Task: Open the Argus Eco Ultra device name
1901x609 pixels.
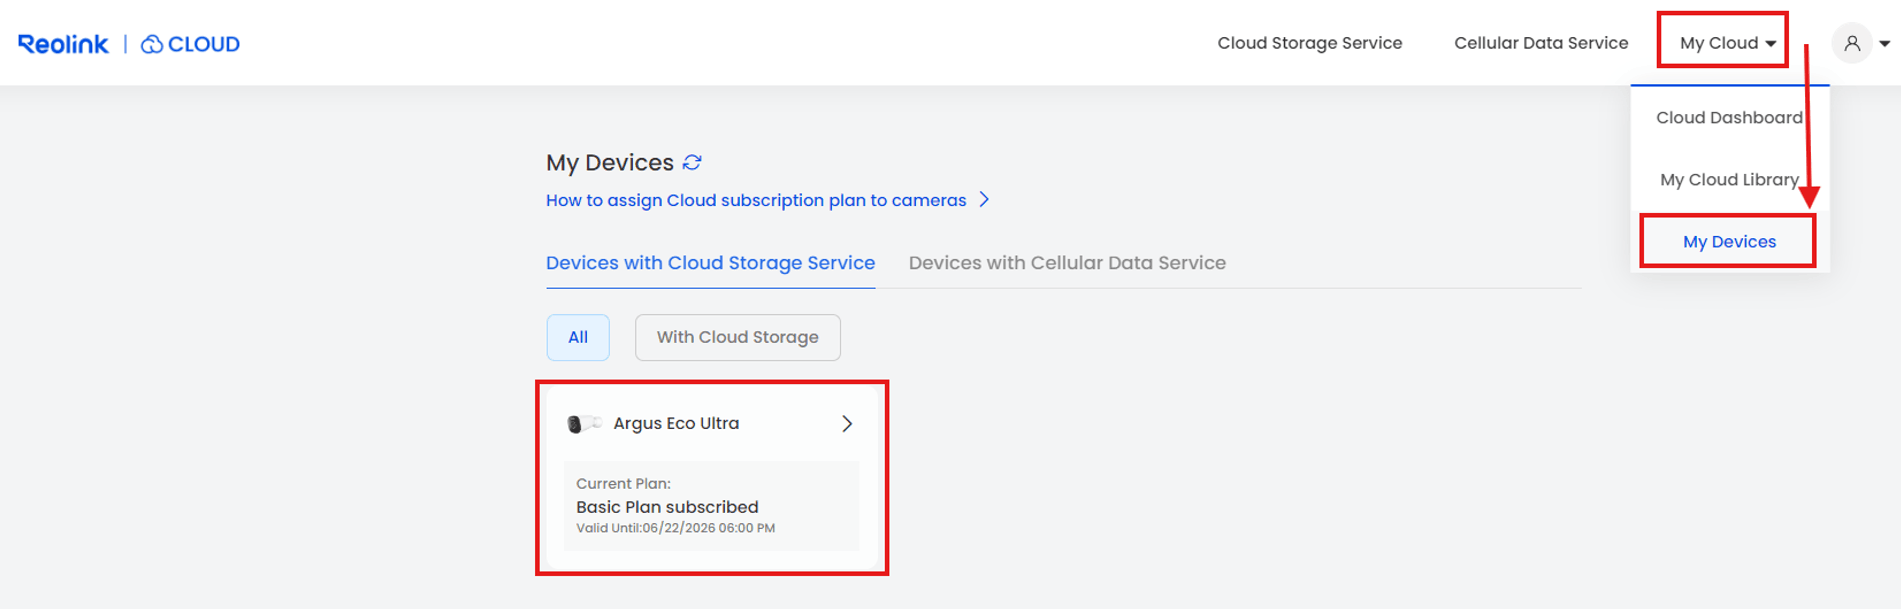Action: coord(676,424)
